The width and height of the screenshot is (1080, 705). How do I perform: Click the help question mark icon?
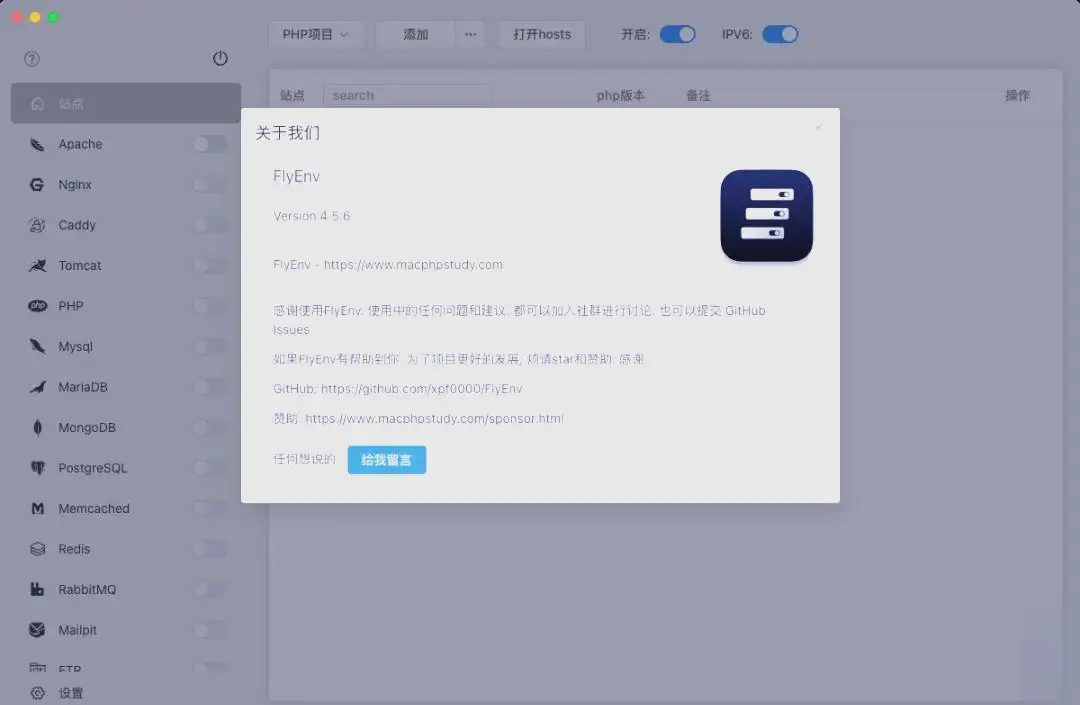[32, 59]
